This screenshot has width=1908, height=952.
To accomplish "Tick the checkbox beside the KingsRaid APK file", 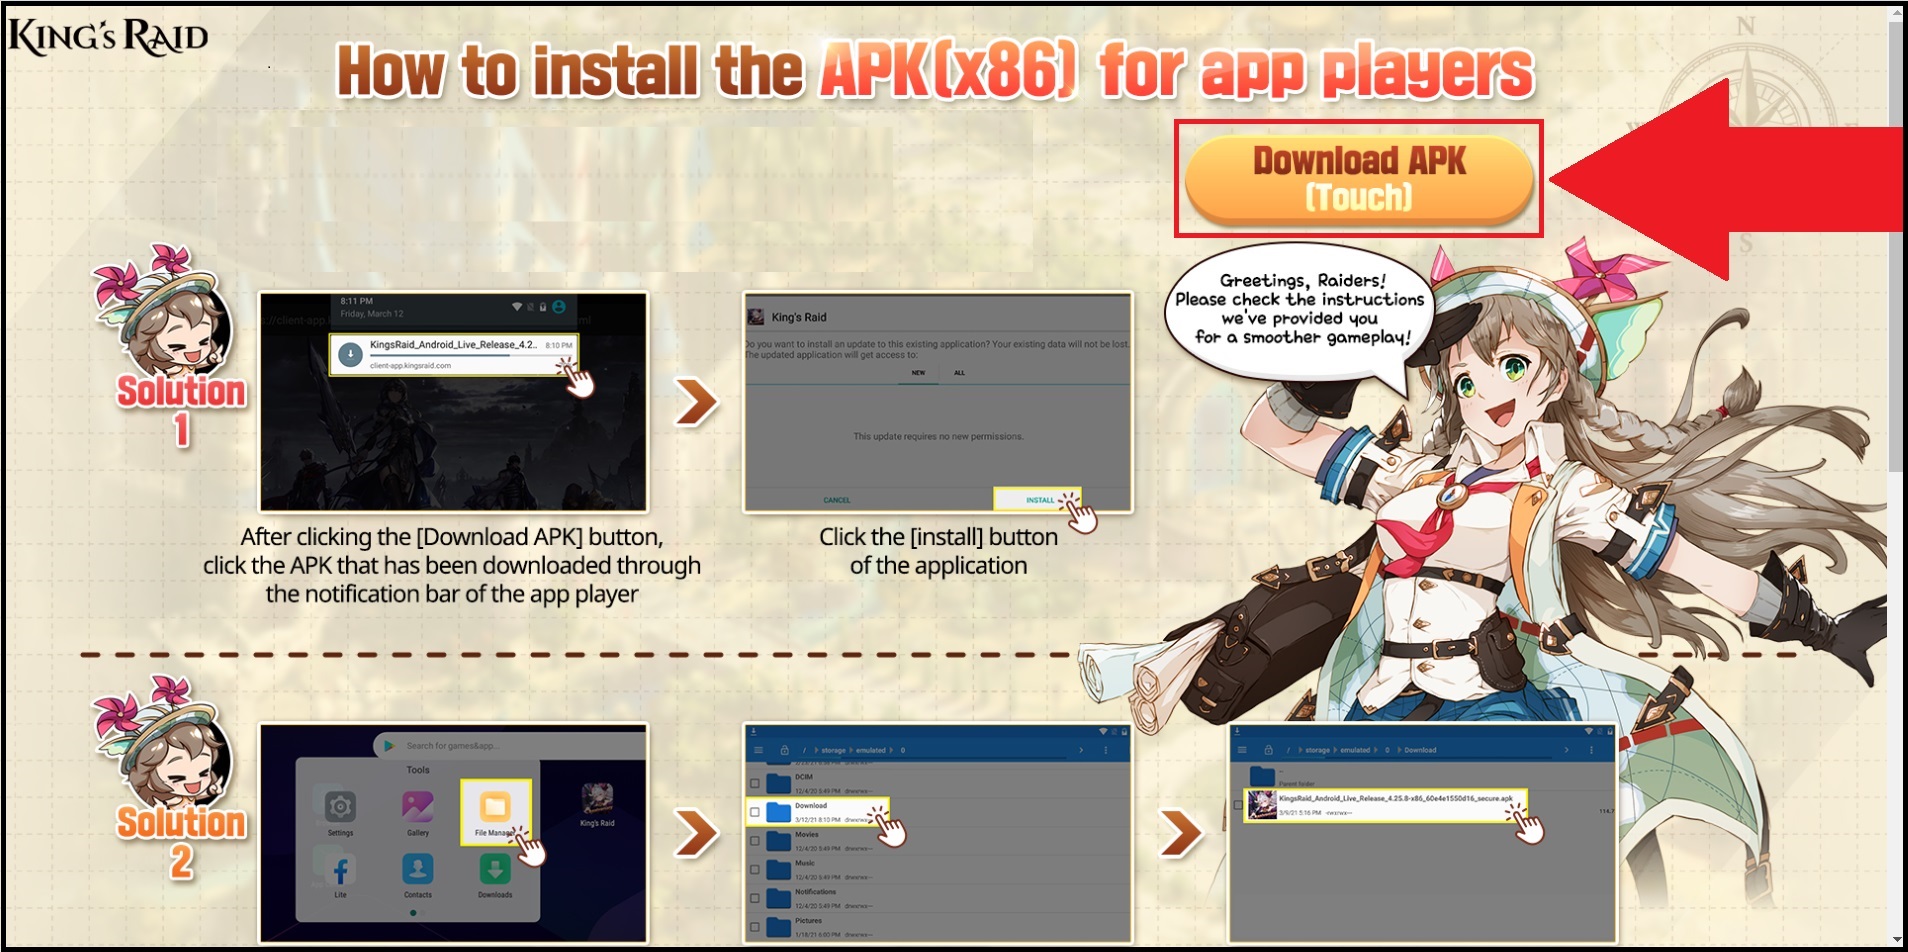I will (1238, 805).
